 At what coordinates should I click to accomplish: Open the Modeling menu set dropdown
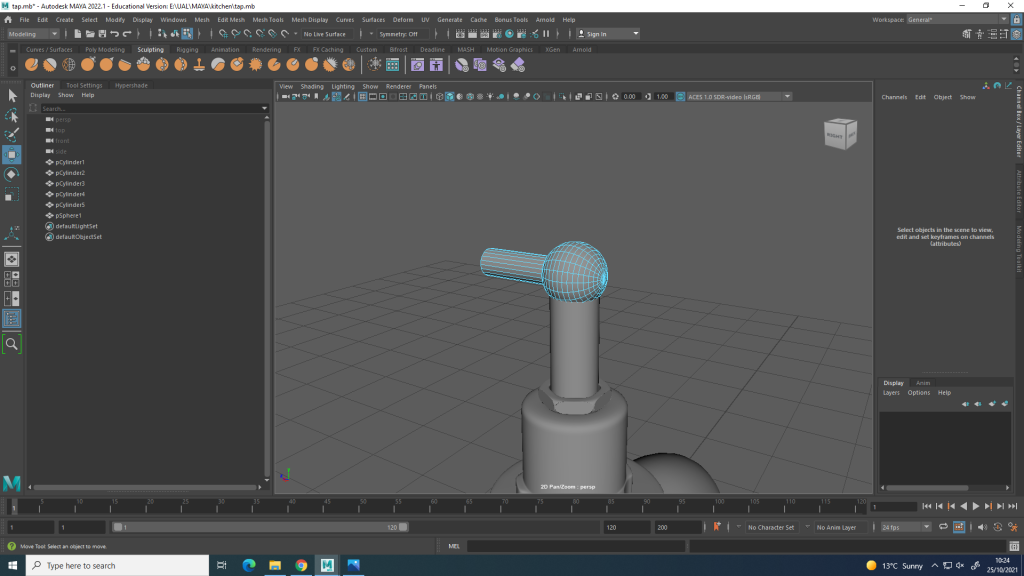pyautogui.click(x=33, y=34)
